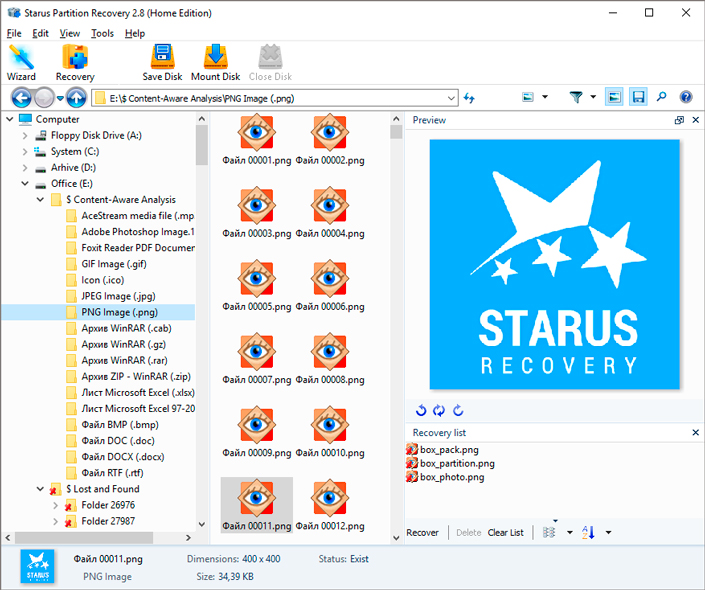Image resolution: width=705 pixels, height=590 pixels.
Task: Click the recovery list view options icon
Action: [549, 532]
